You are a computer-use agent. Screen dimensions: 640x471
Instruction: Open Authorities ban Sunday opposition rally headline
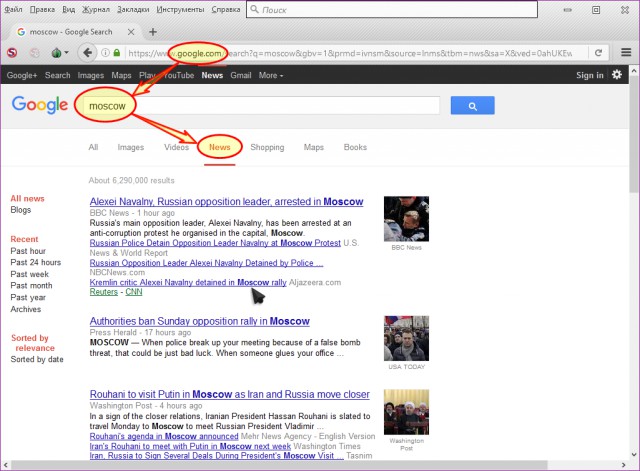[x=200, y=321]
